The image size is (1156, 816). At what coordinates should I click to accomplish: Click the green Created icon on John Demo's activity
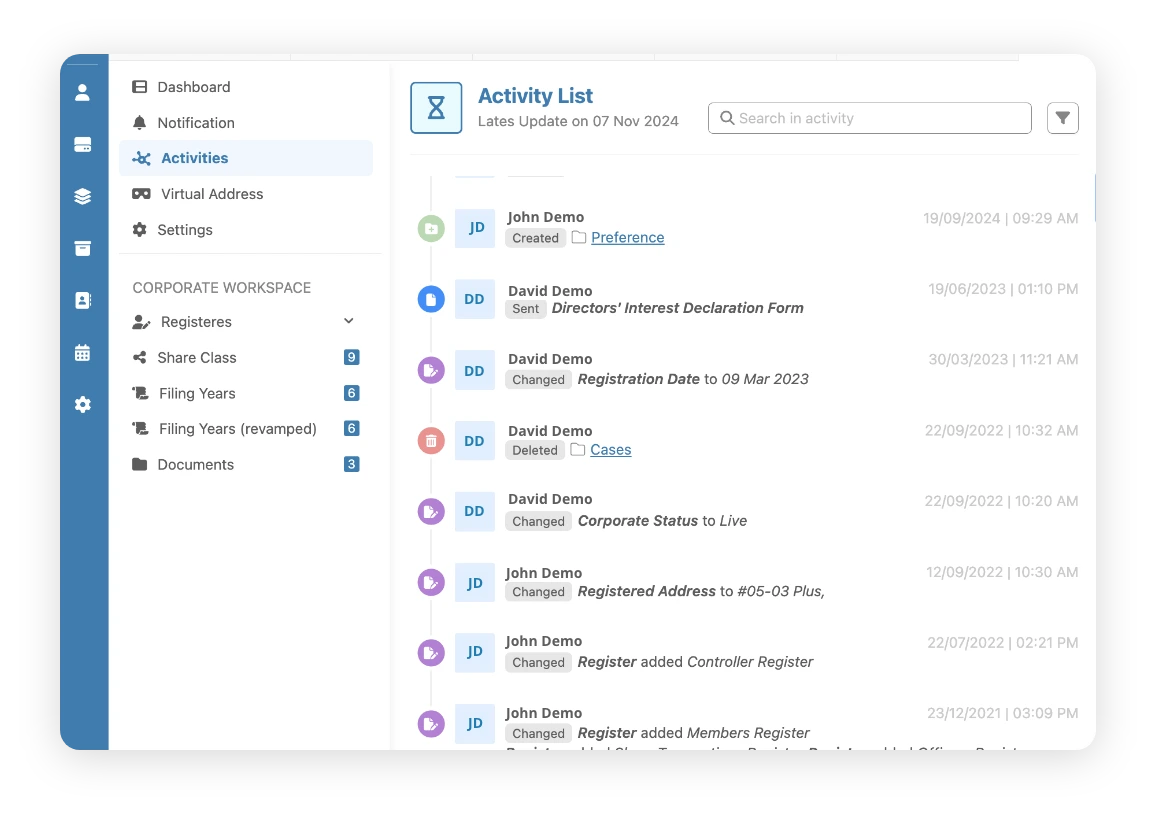coord(431,228)
